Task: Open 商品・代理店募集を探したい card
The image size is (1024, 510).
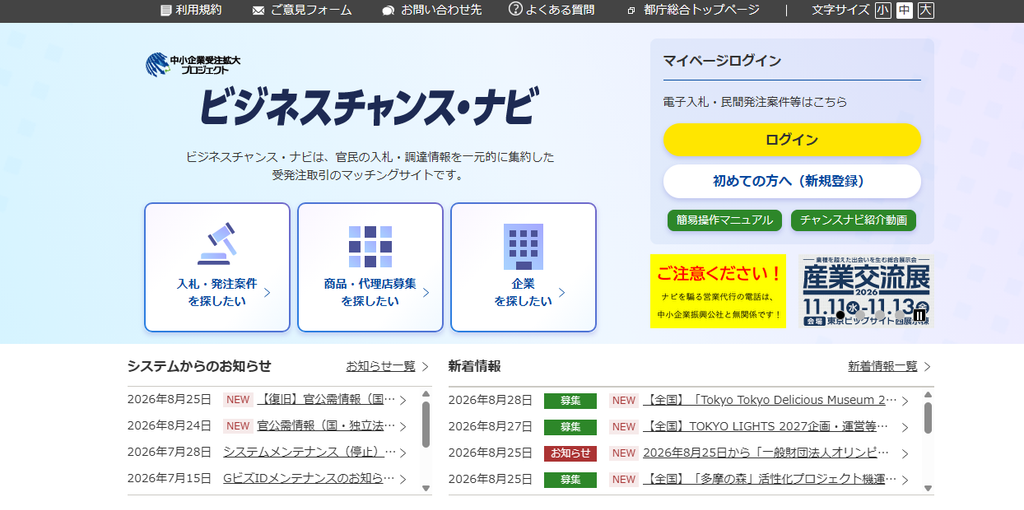Action: coord(370,267)
